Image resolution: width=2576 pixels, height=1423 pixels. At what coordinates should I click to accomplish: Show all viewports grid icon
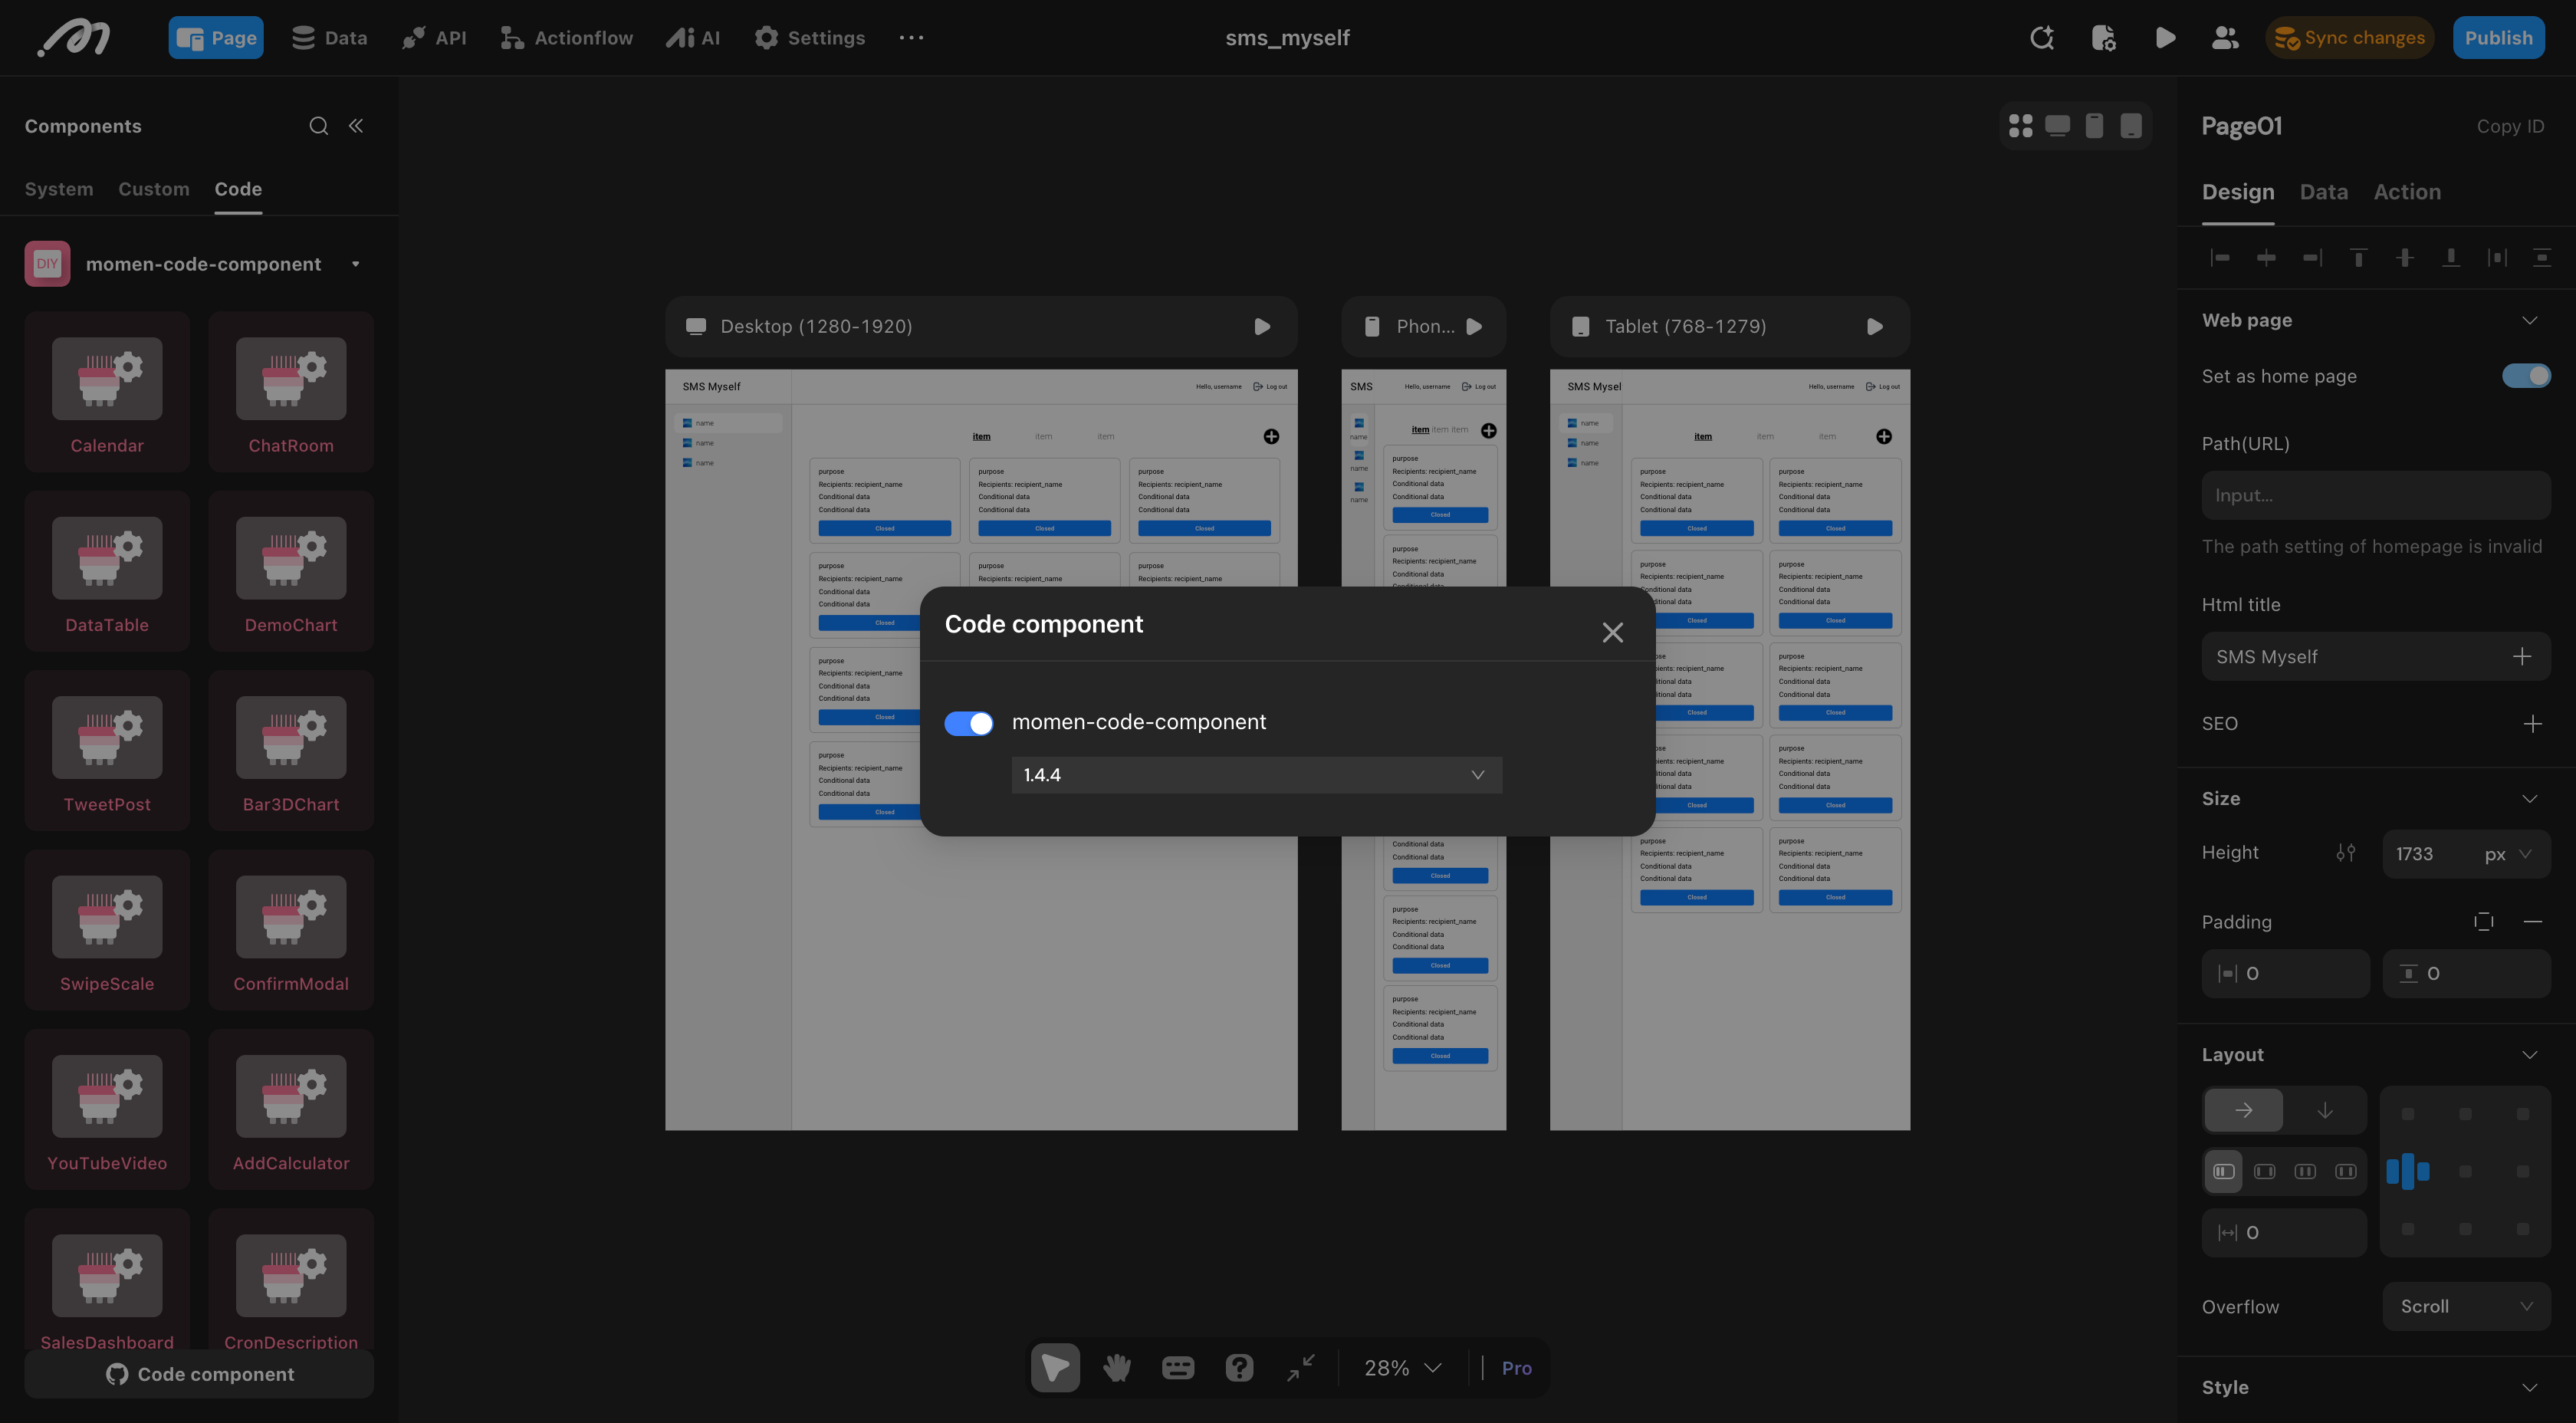pos(2021,126)
